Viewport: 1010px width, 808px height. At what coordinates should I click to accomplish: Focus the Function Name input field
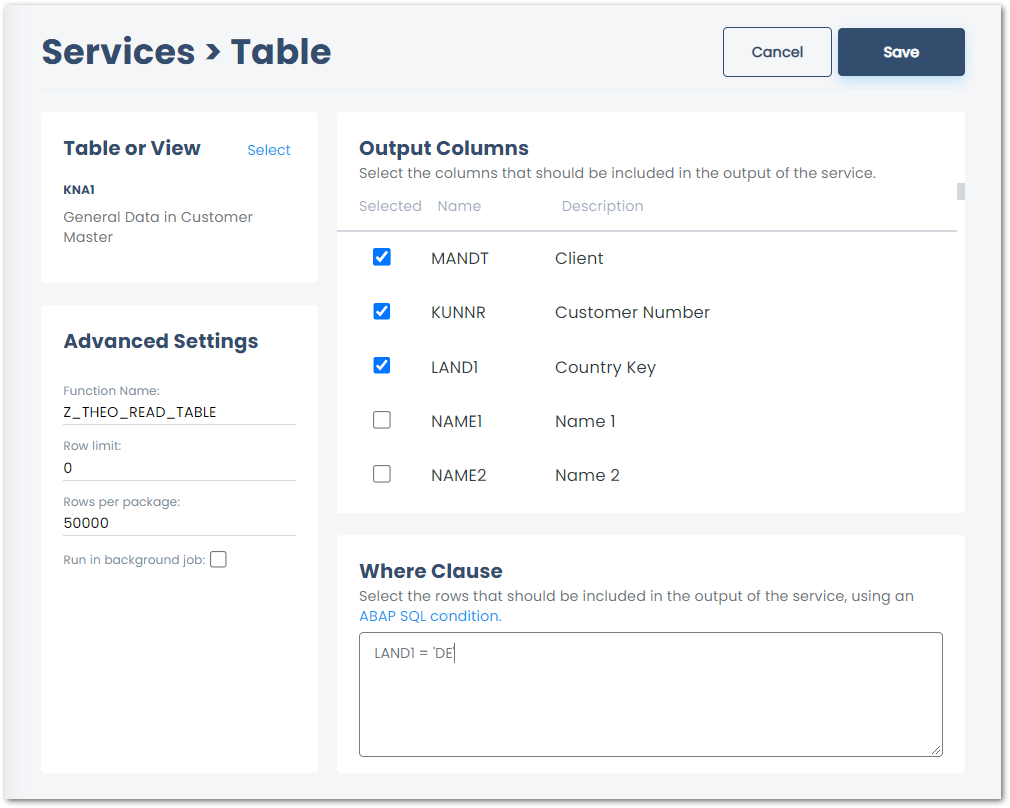coord(178,412)
